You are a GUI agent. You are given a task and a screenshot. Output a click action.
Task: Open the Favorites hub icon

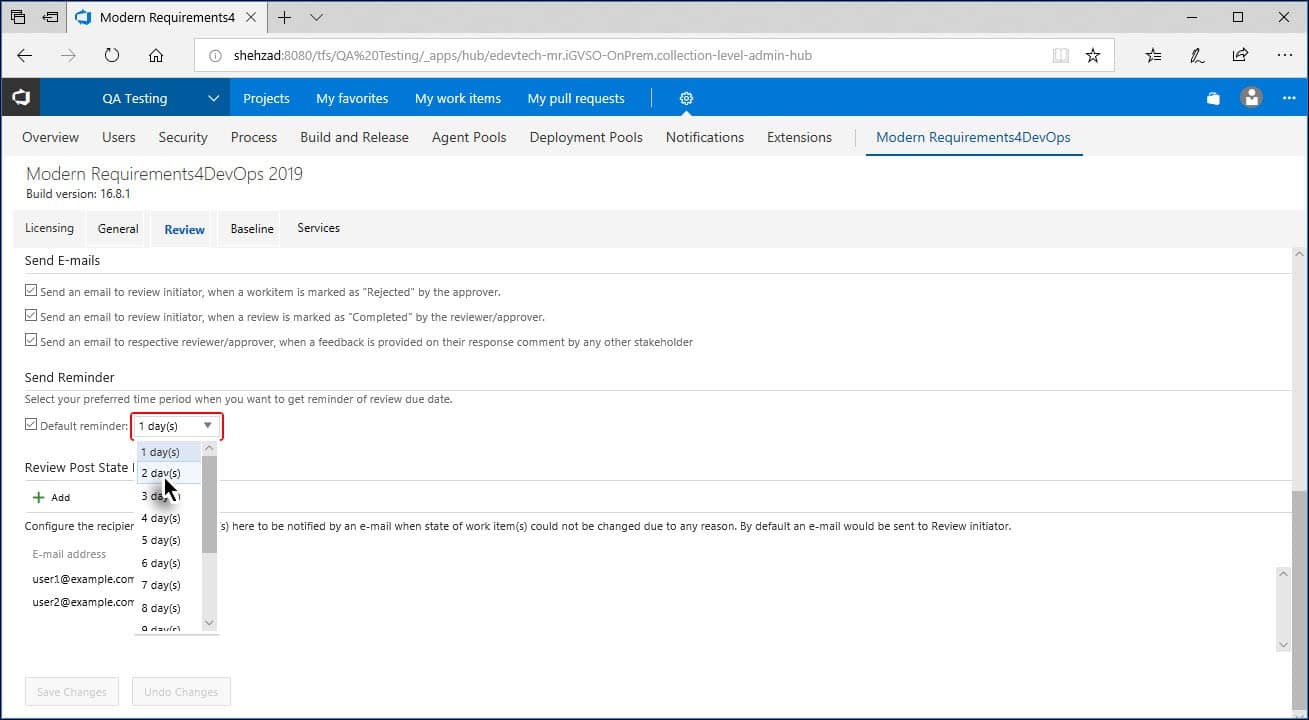[x=1154, y=56]
